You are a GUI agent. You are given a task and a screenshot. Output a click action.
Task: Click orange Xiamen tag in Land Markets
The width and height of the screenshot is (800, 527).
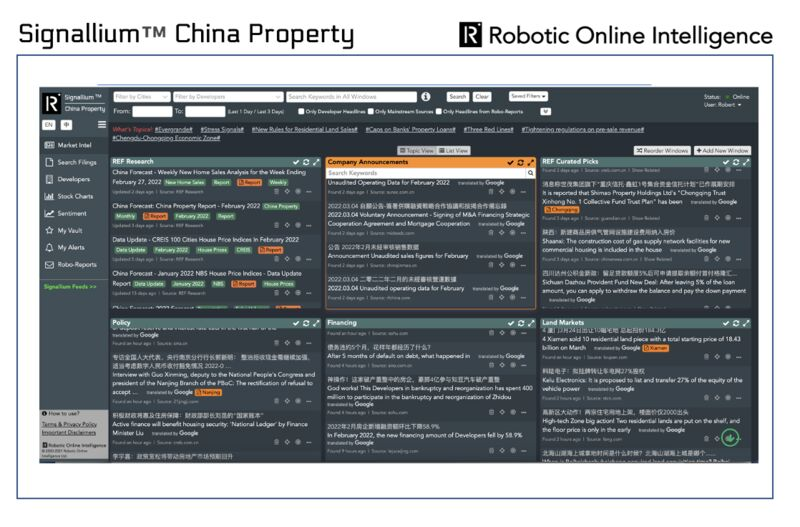coord(656,348)
